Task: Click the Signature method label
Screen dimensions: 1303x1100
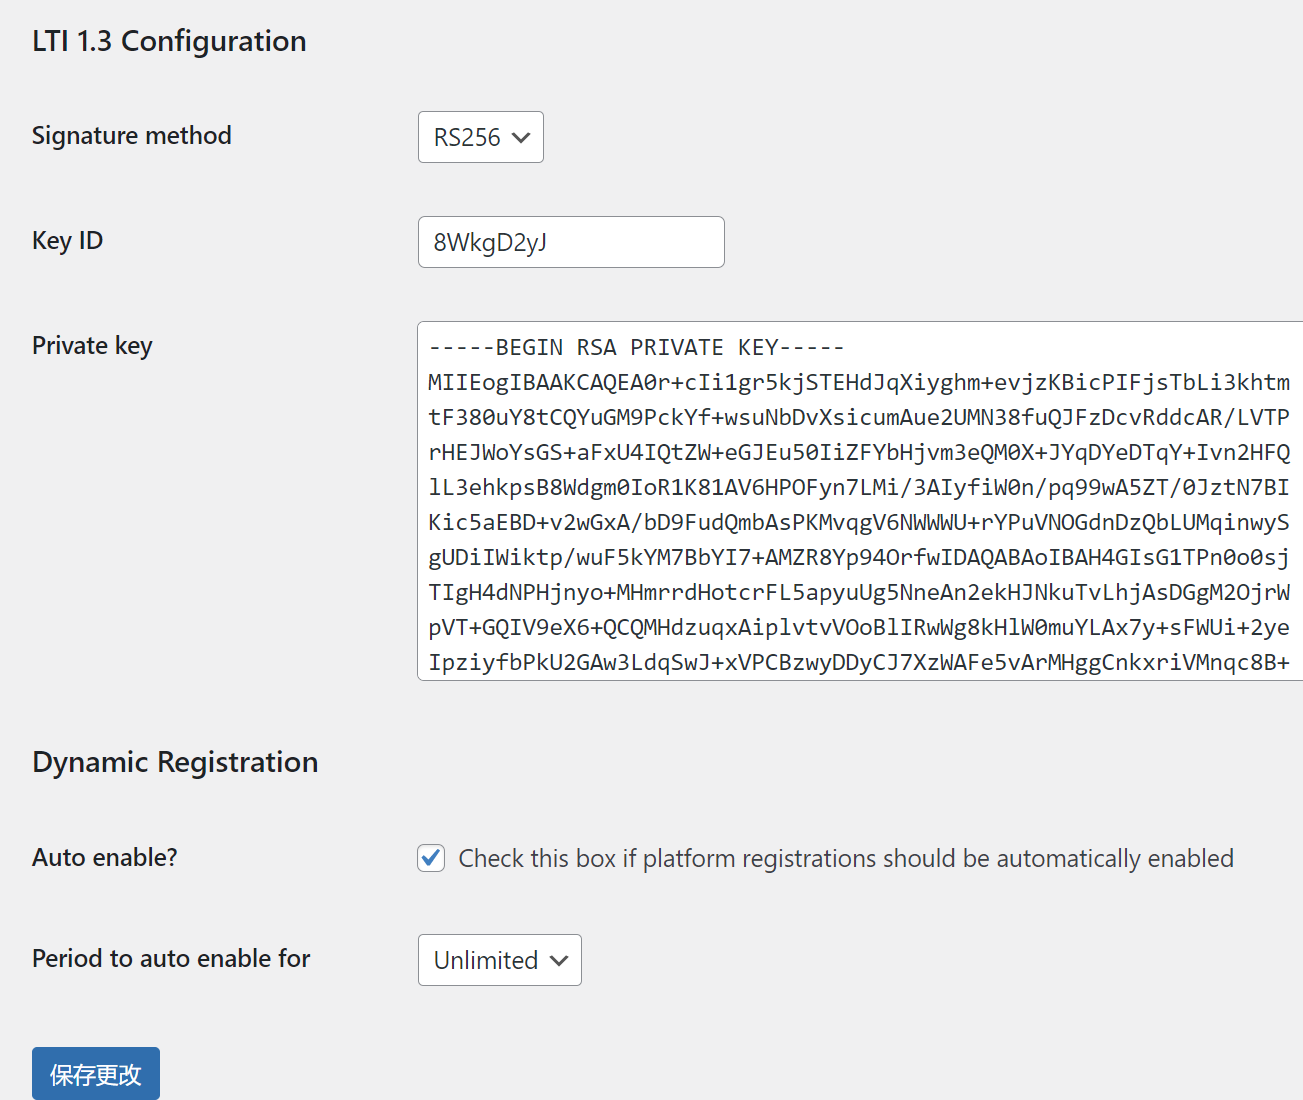Action: [x=131, y=136]
